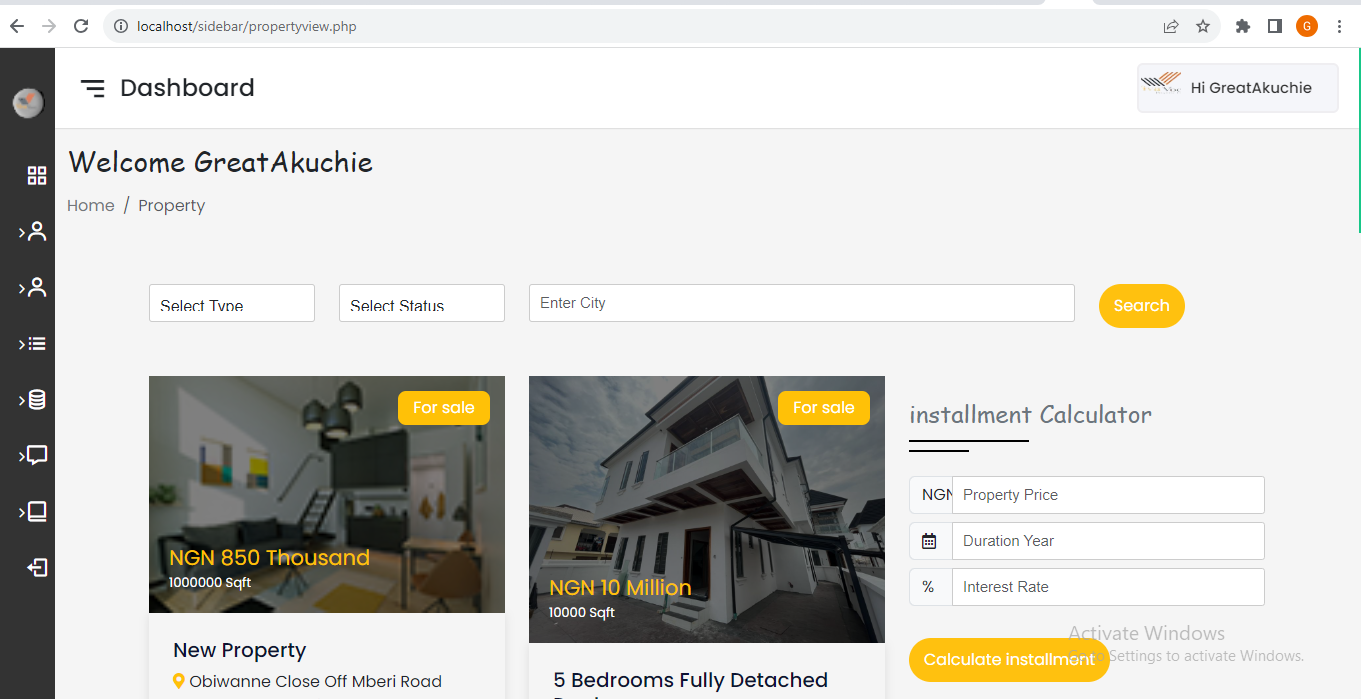The width and height of the screenshot is (1361, 699).
Task: Reload the page with the browser refresh button
Action: [81, 26]
